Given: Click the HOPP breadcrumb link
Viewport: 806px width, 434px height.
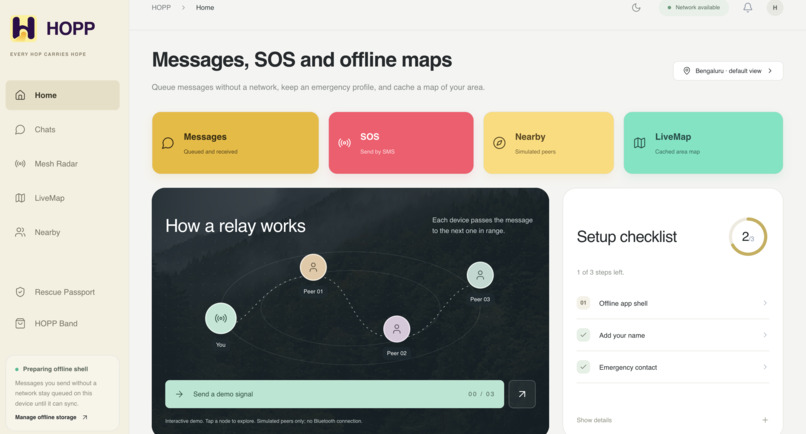Looking at the screenshot, I should (x=161, y=8).
